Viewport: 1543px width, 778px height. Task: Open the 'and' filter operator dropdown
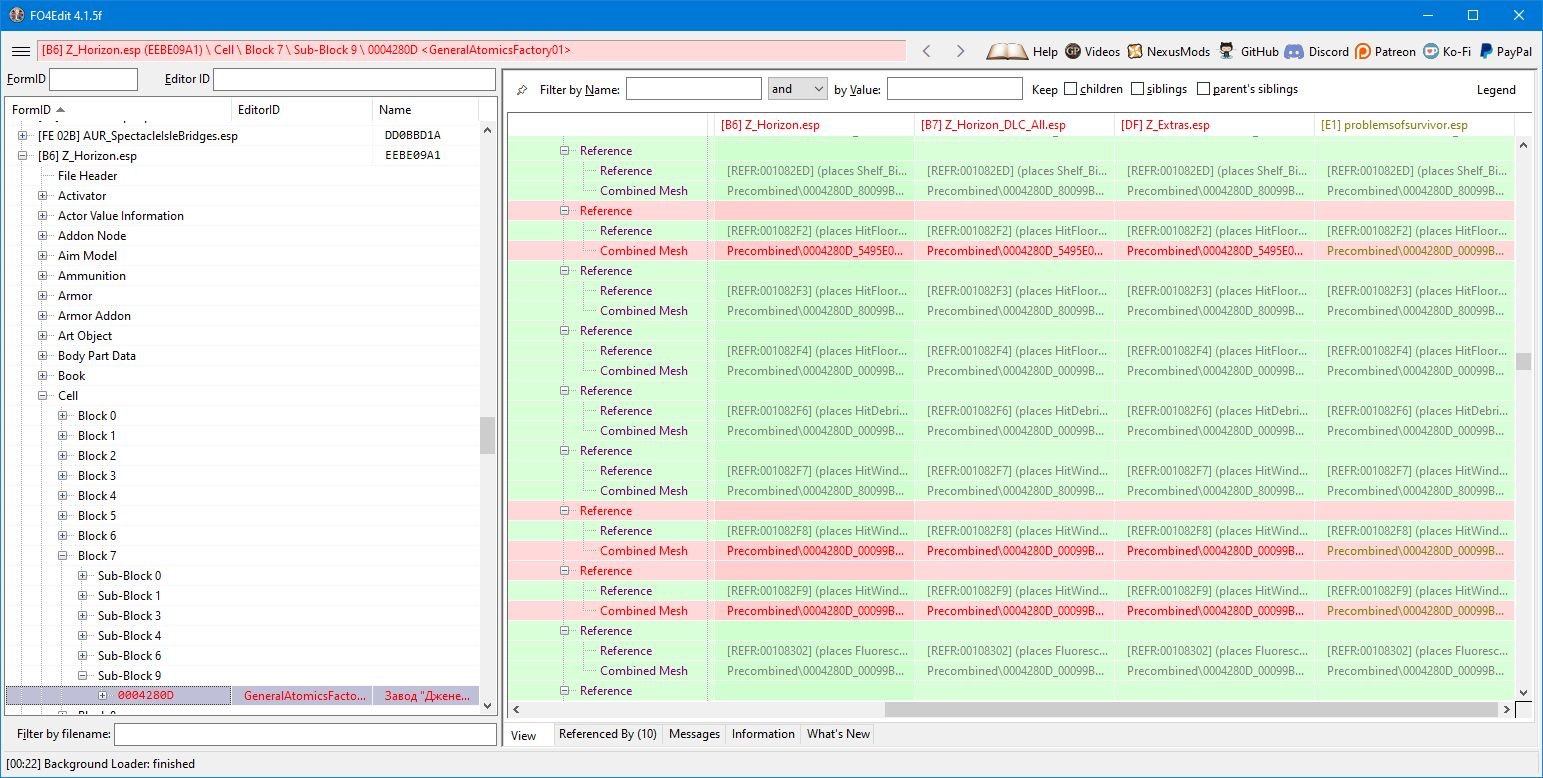tap(797, 89)
